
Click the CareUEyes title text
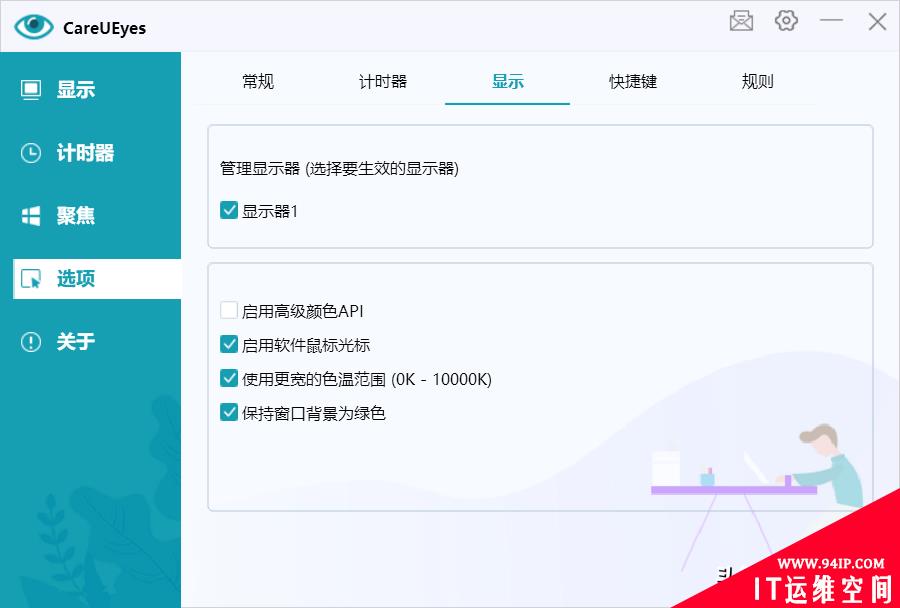(x=104, y=28)
